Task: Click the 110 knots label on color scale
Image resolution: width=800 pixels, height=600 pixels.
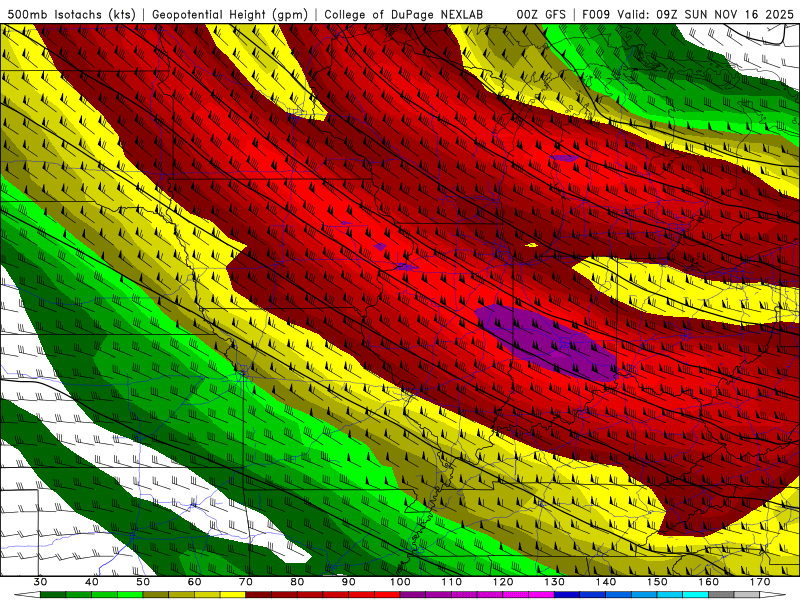Action: point(452,582)
